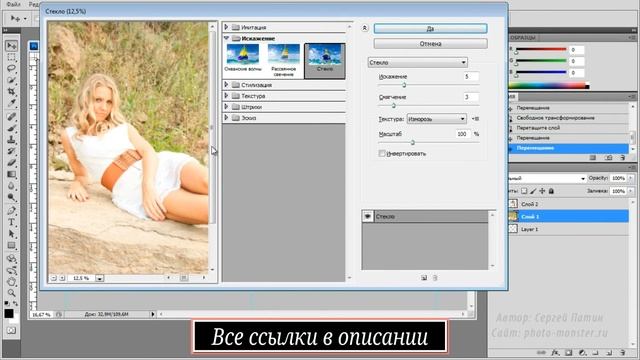Viewport: 640px width, 360px height.
Task: Select the Quick Selection tool
Action: 11,80
